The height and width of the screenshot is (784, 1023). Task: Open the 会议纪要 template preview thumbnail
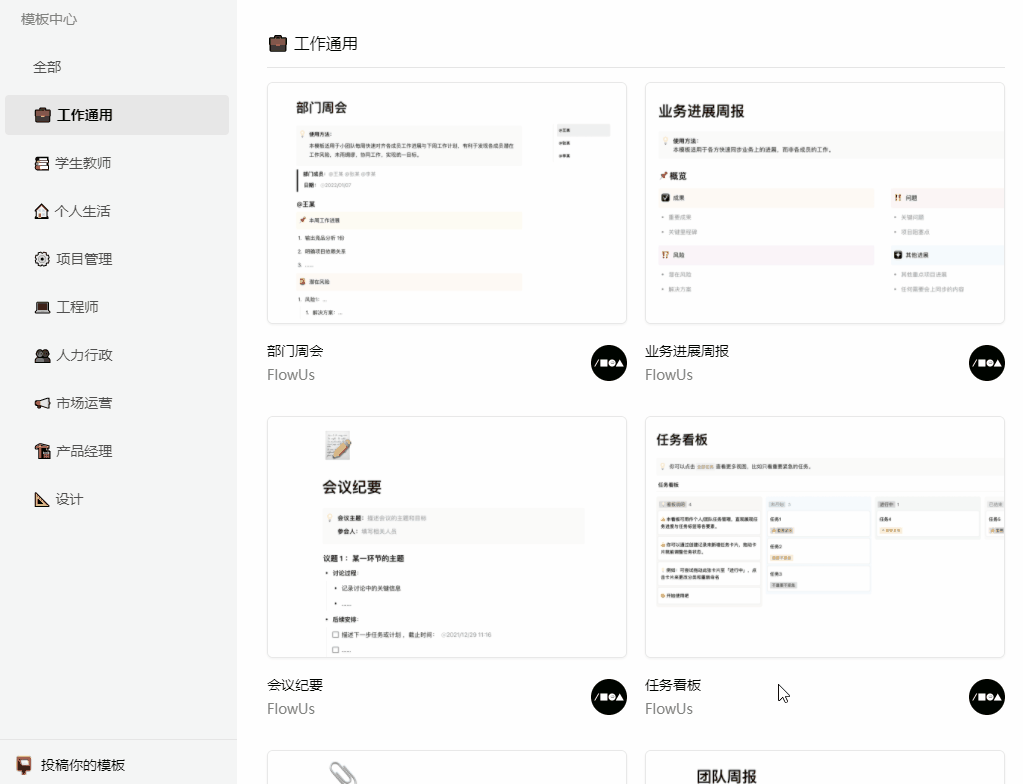[447, 537]
